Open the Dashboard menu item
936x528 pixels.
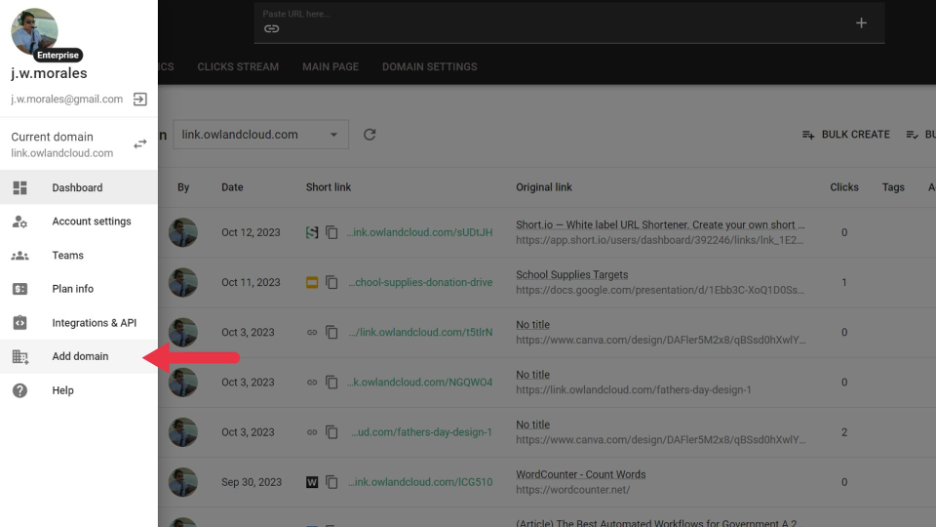pos(79,187)
